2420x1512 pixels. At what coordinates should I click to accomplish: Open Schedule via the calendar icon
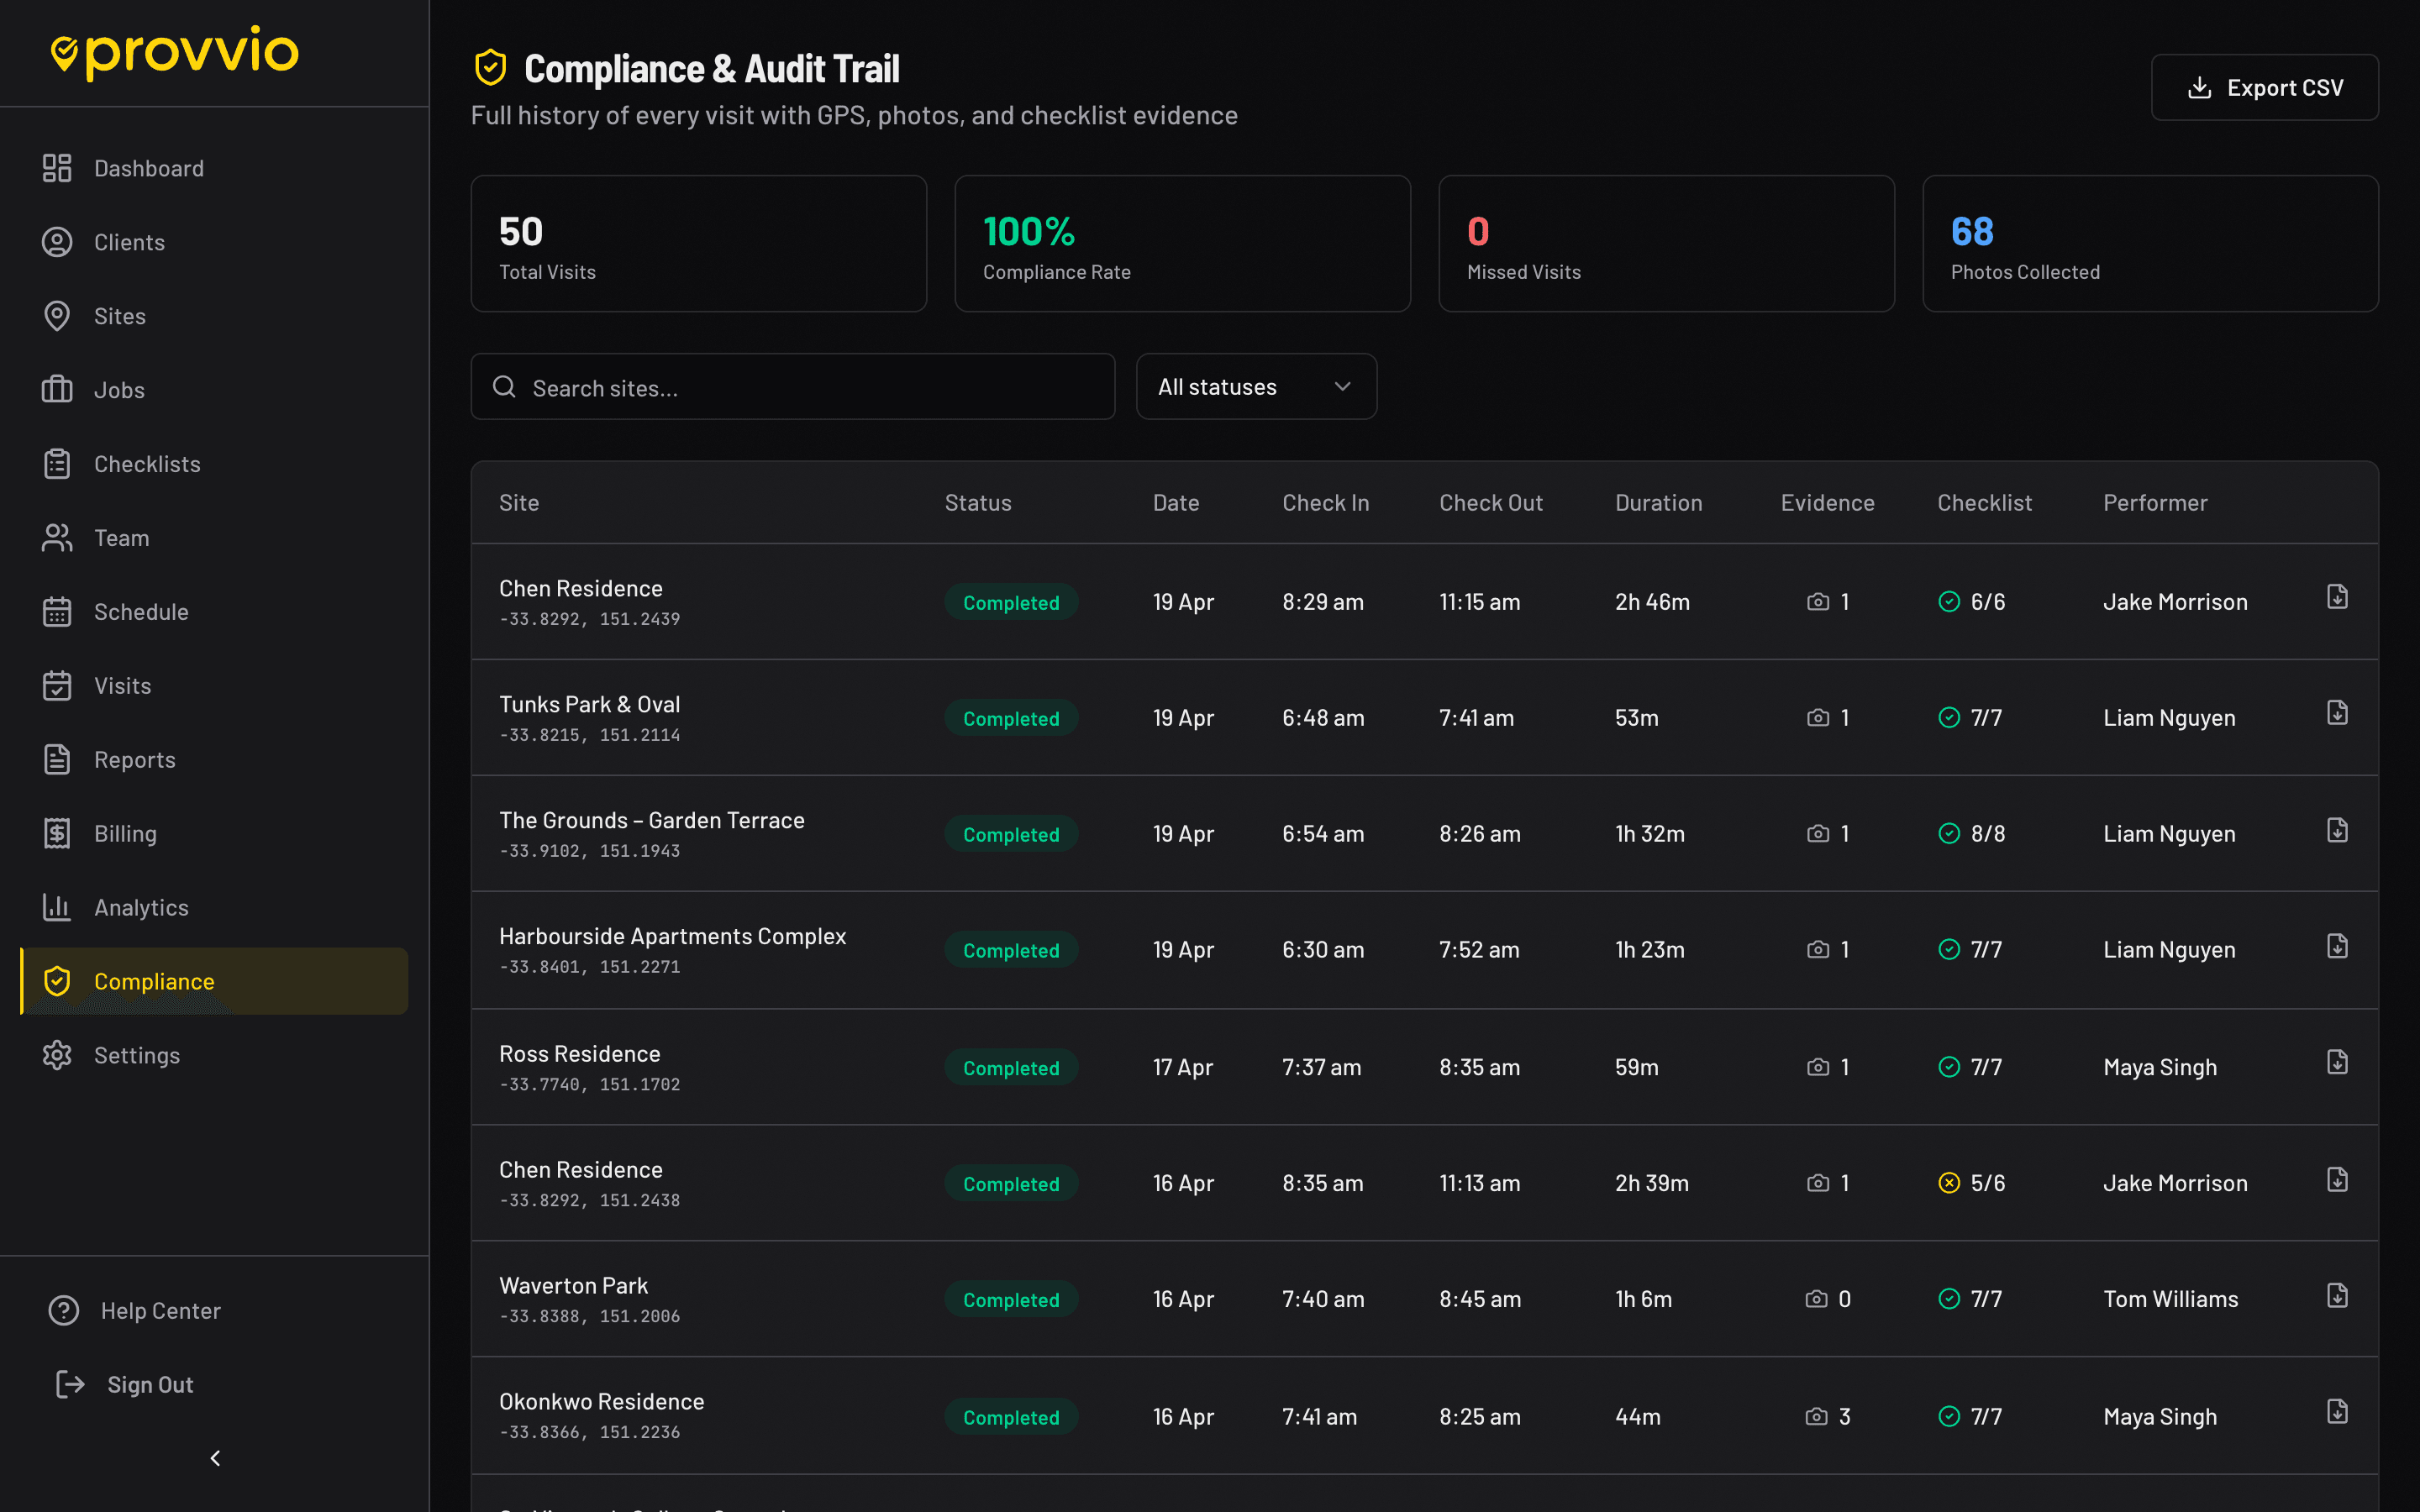[x=57, y=611]
